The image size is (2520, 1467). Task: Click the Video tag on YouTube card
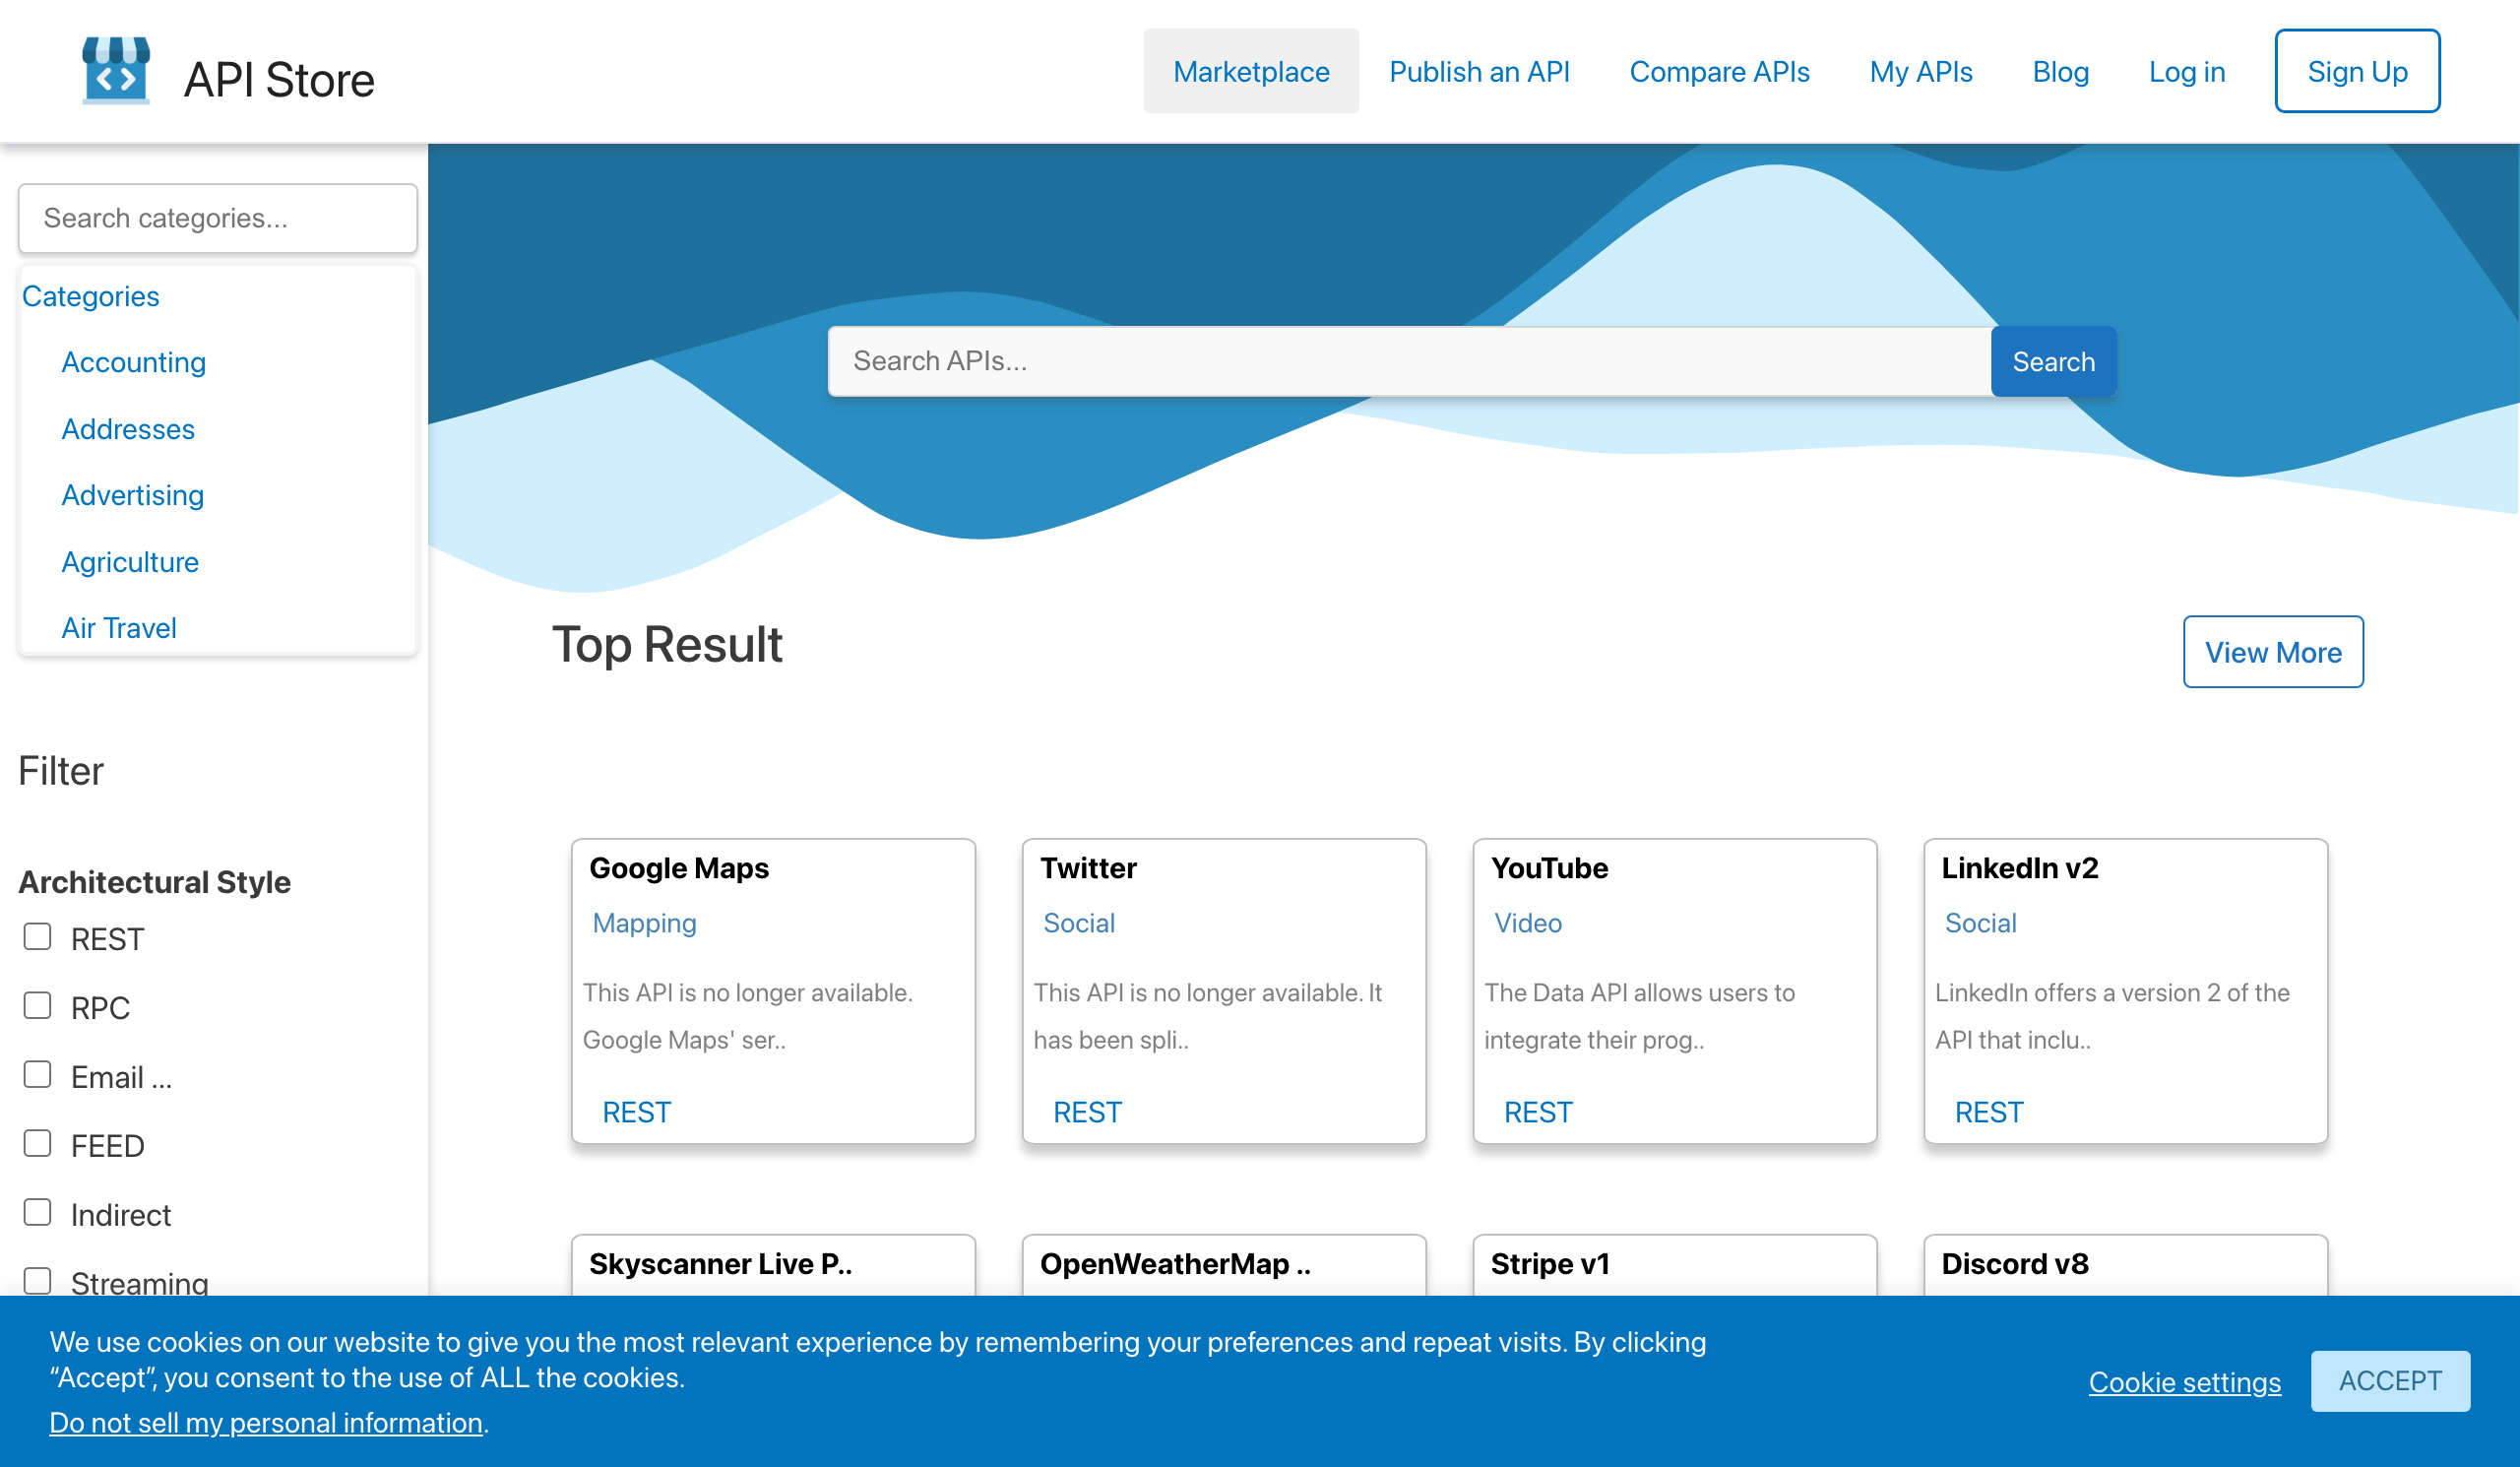pyautogui.click(x=1527, y=923)
